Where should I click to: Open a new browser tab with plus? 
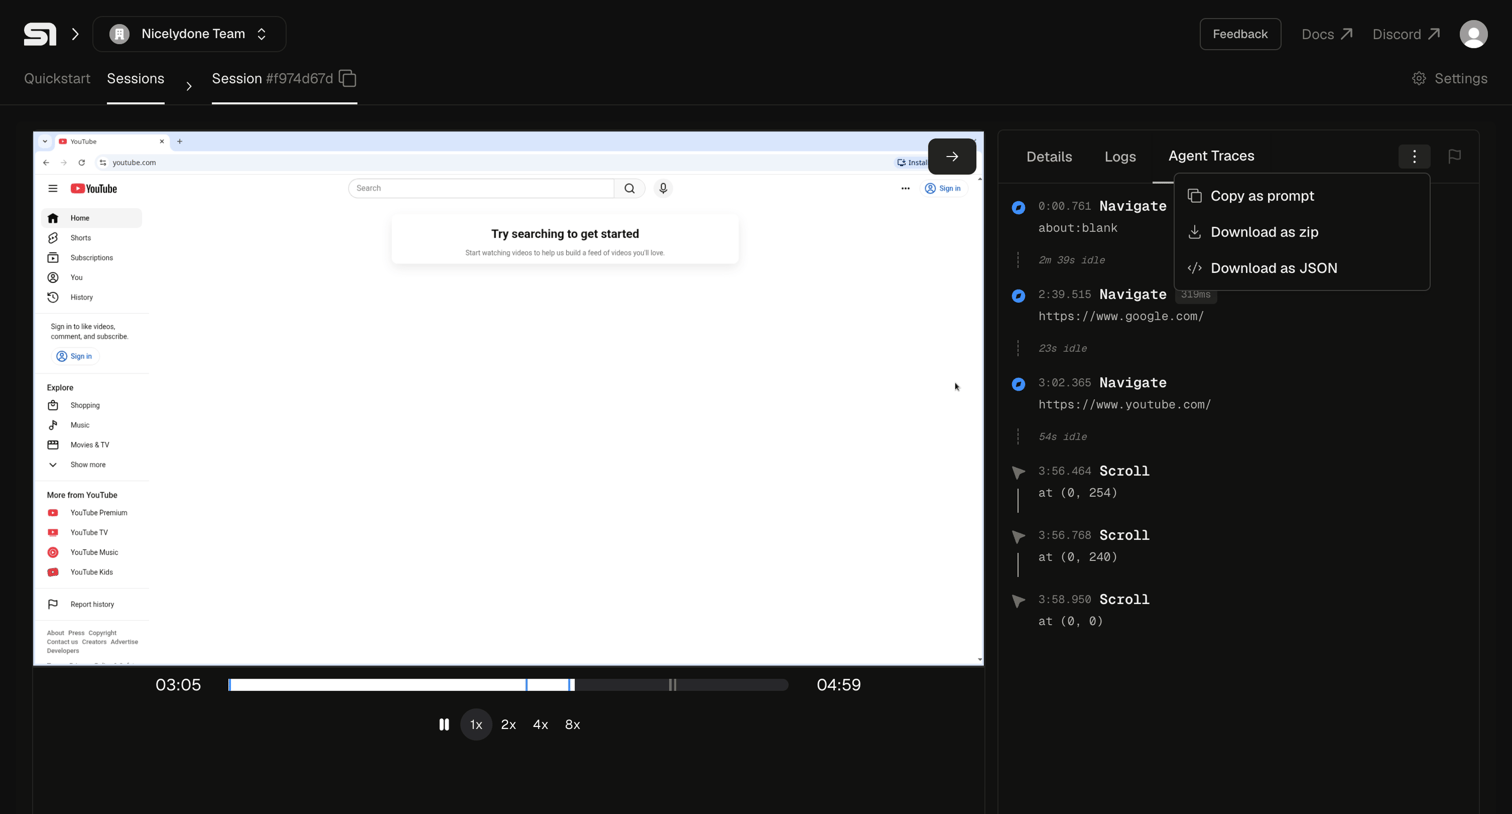180,142
